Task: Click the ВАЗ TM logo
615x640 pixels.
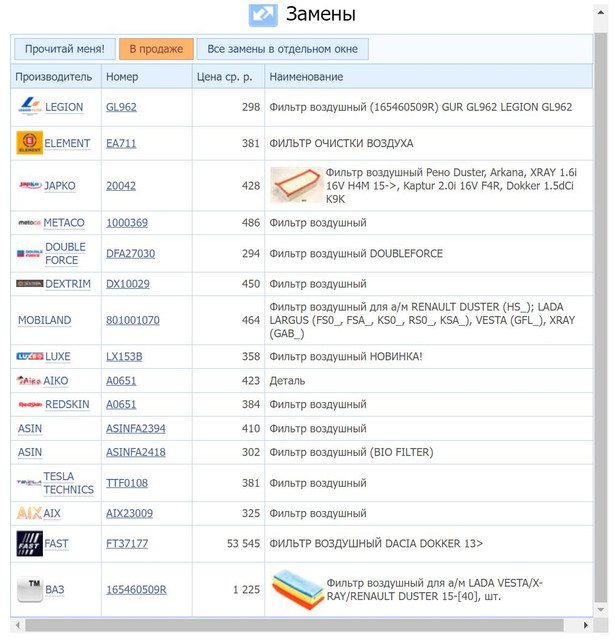Action: click(29, 589)
